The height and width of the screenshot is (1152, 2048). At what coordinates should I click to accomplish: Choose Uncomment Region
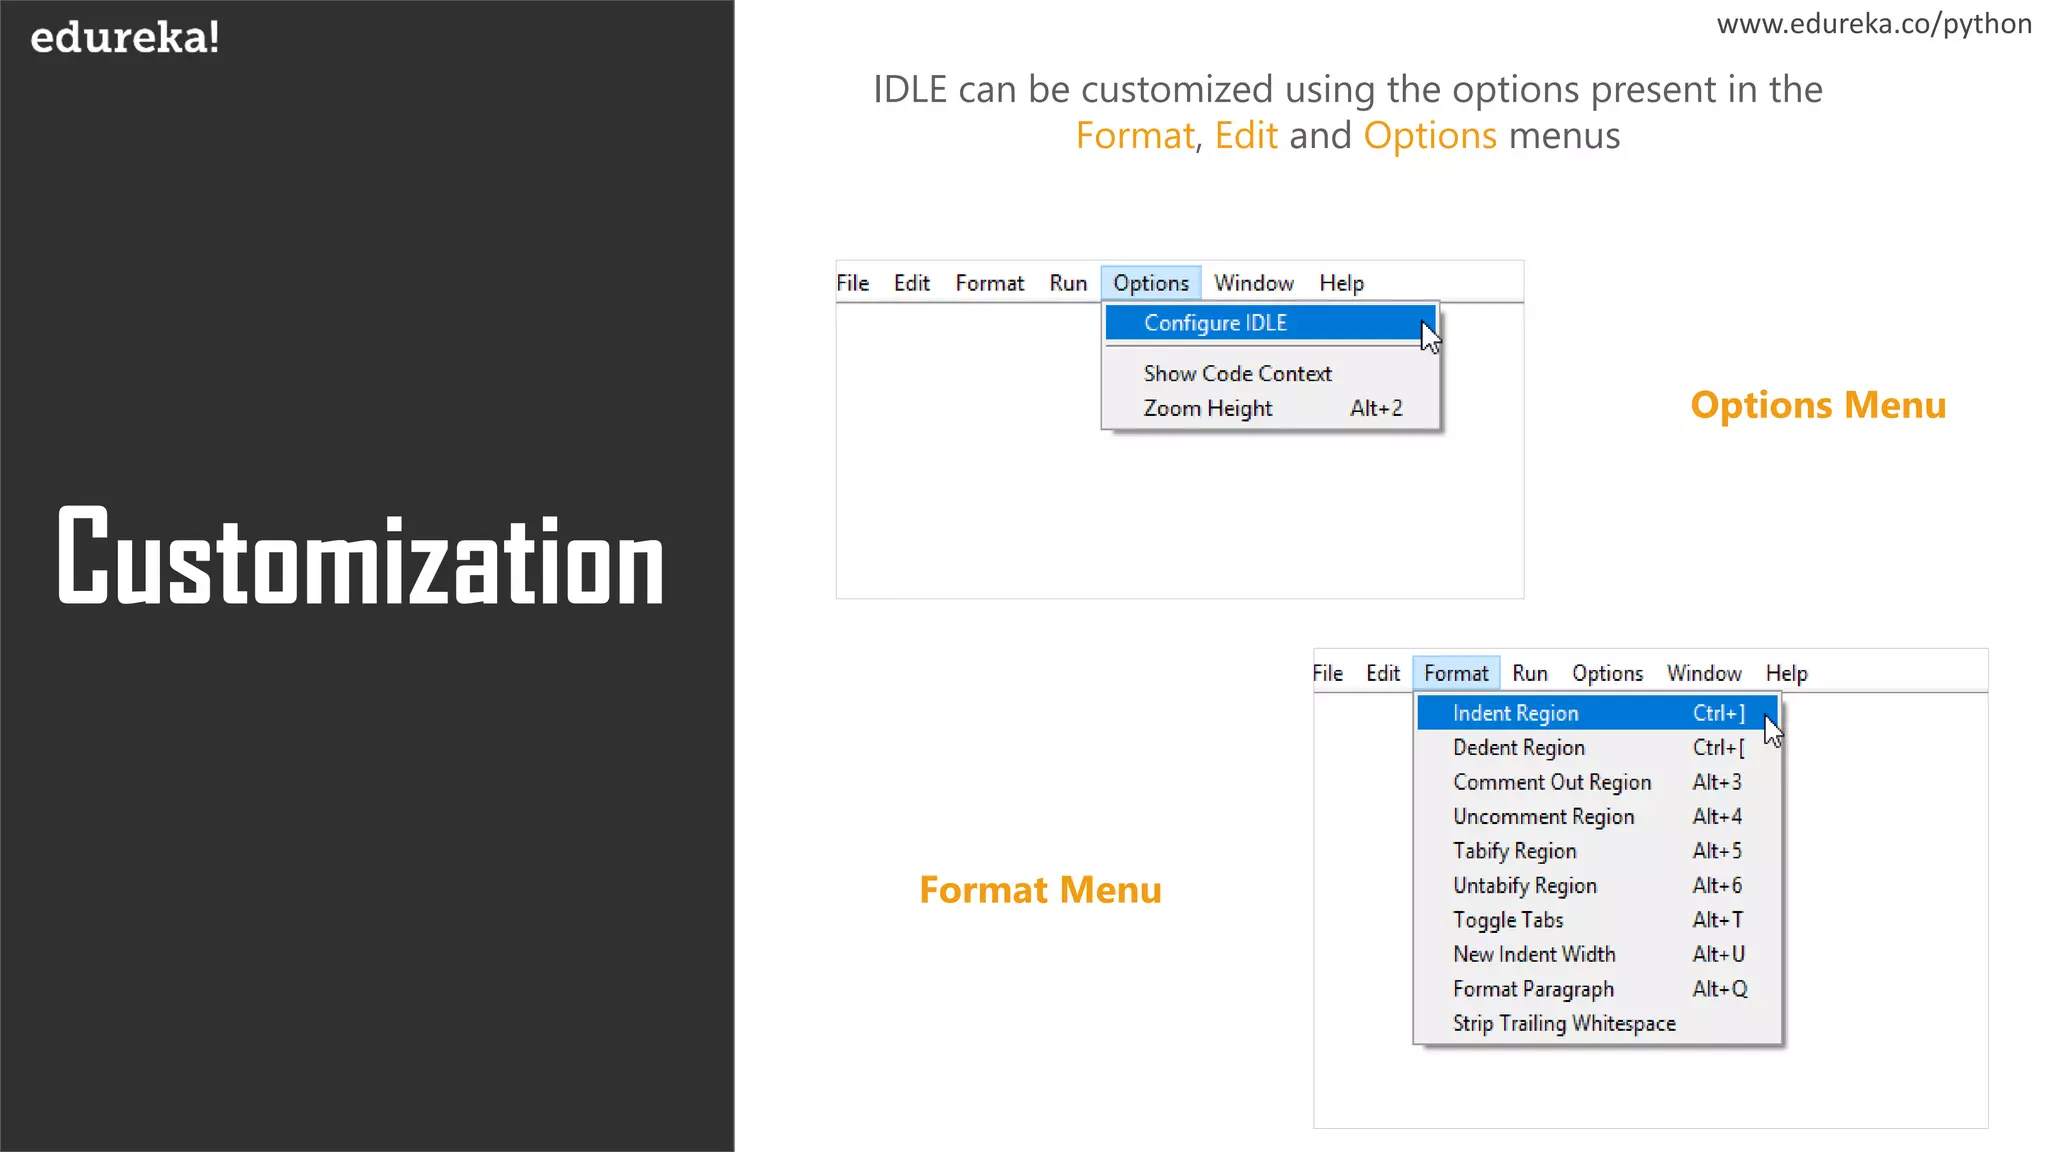pyautogui.click(x=1597, y=817)
